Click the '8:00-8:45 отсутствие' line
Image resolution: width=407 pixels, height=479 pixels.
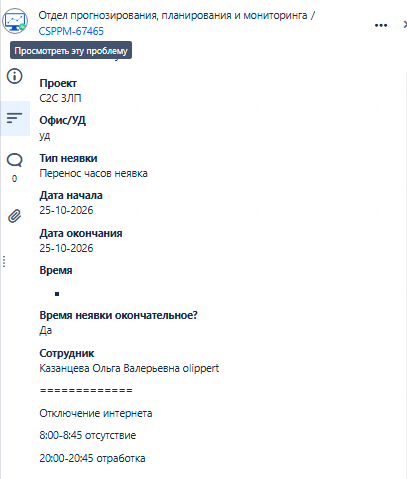[x=88, y=435]
